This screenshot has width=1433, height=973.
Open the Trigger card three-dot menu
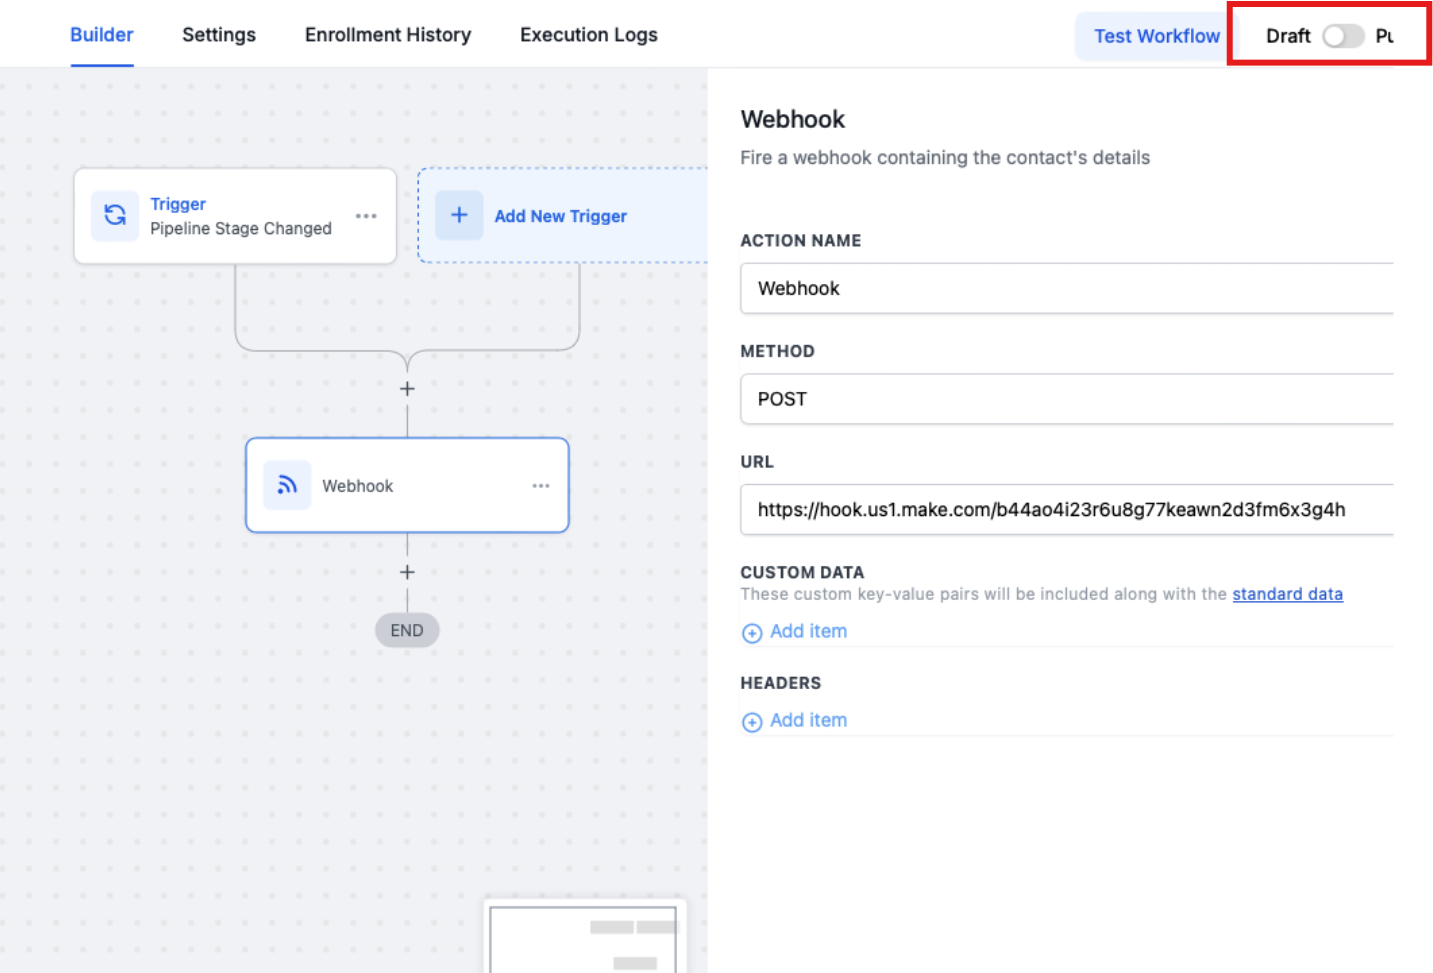point(366,216)
